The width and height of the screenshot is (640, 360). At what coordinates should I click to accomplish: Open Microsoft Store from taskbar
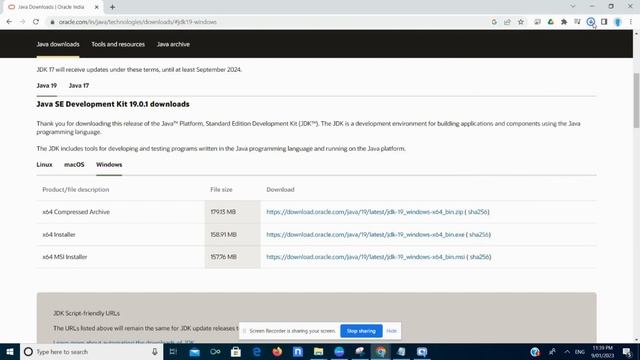(236, 351)
